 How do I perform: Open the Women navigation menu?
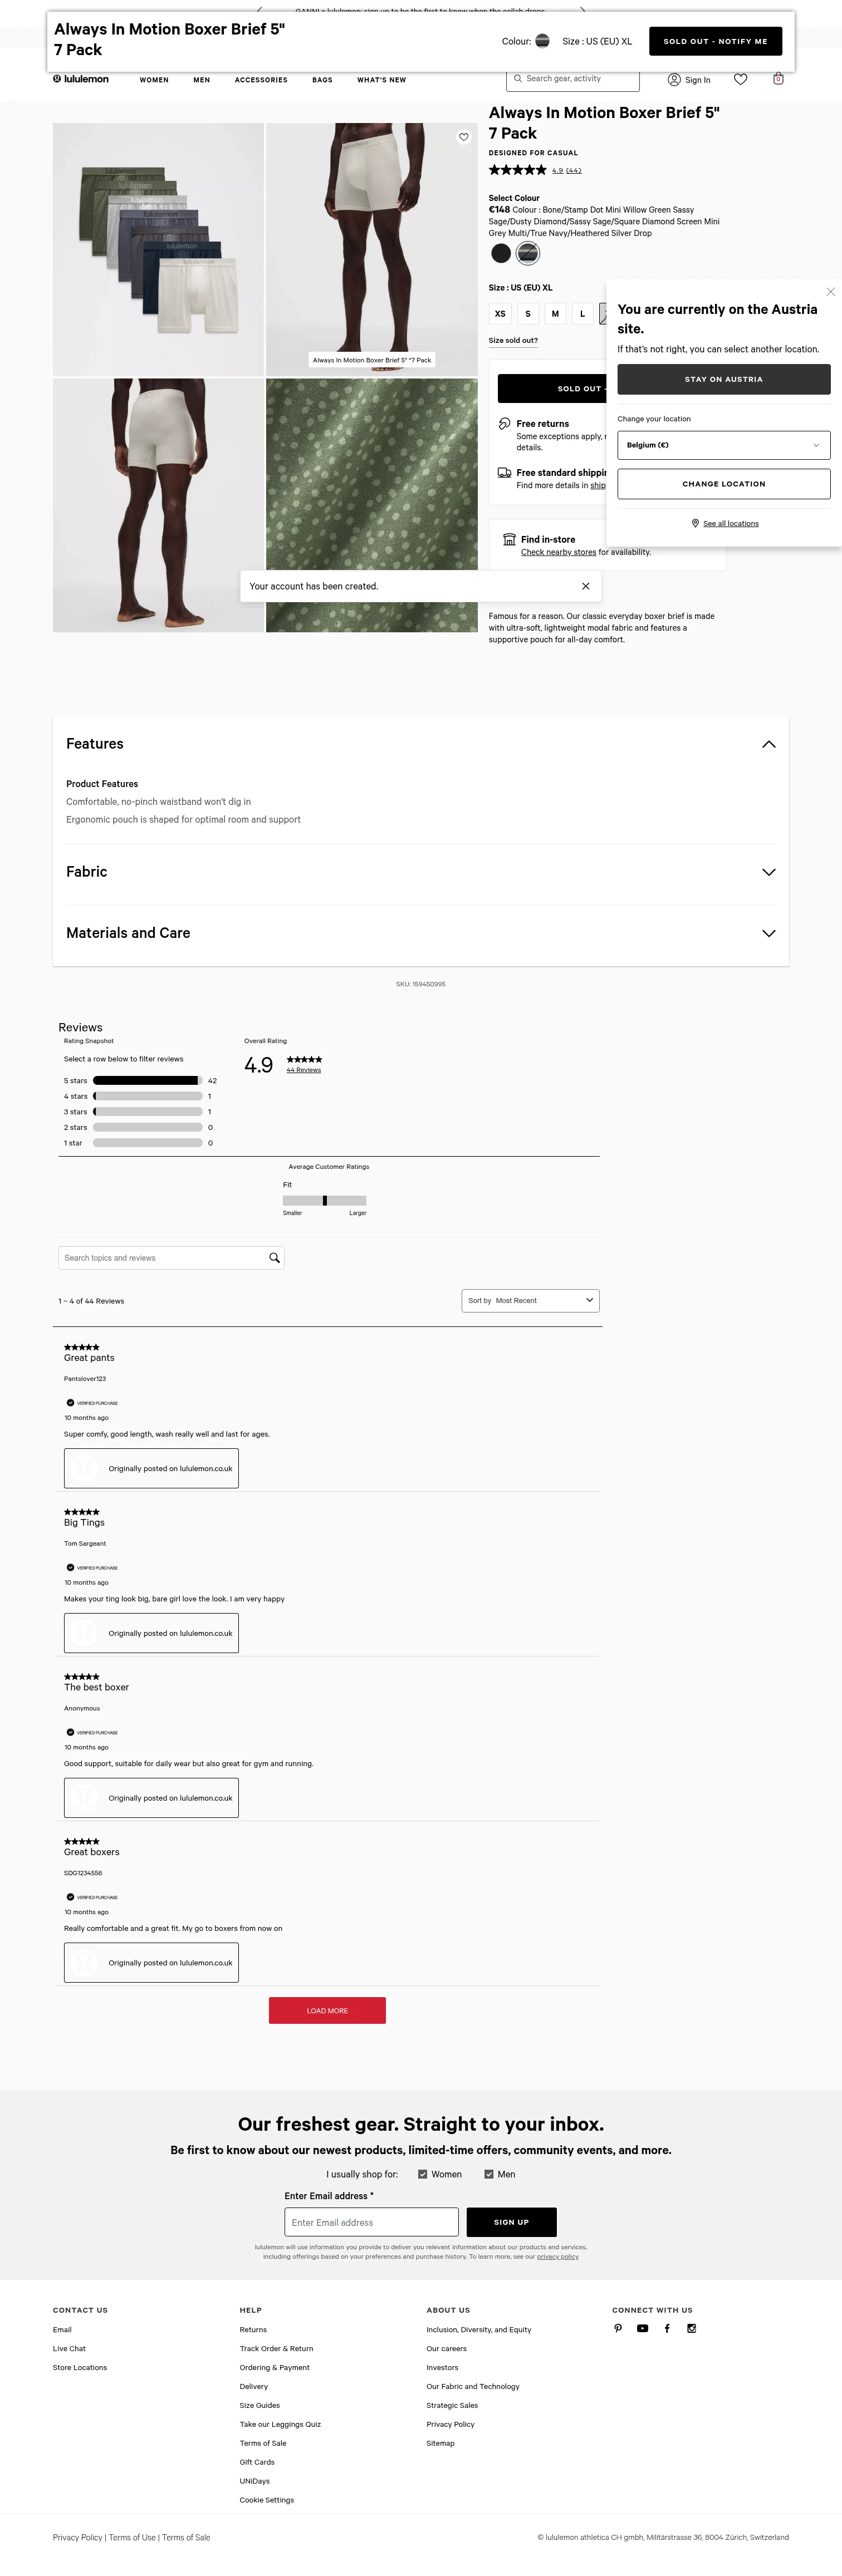coord(154,80)
